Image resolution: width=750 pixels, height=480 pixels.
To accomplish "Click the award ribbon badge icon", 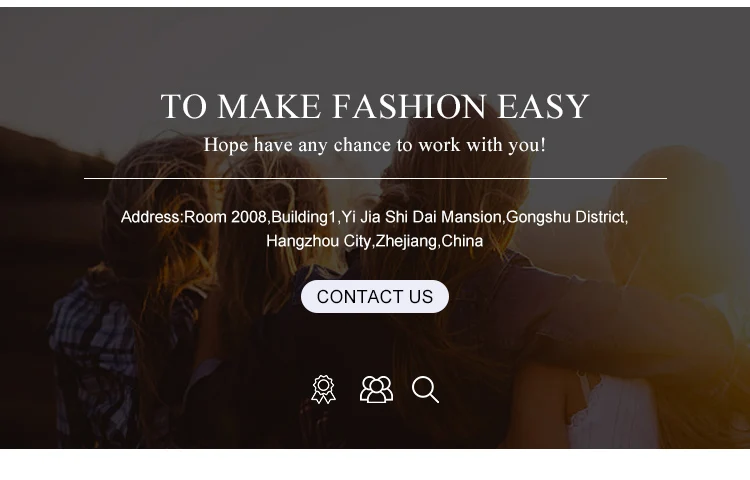I will point(323,389).
